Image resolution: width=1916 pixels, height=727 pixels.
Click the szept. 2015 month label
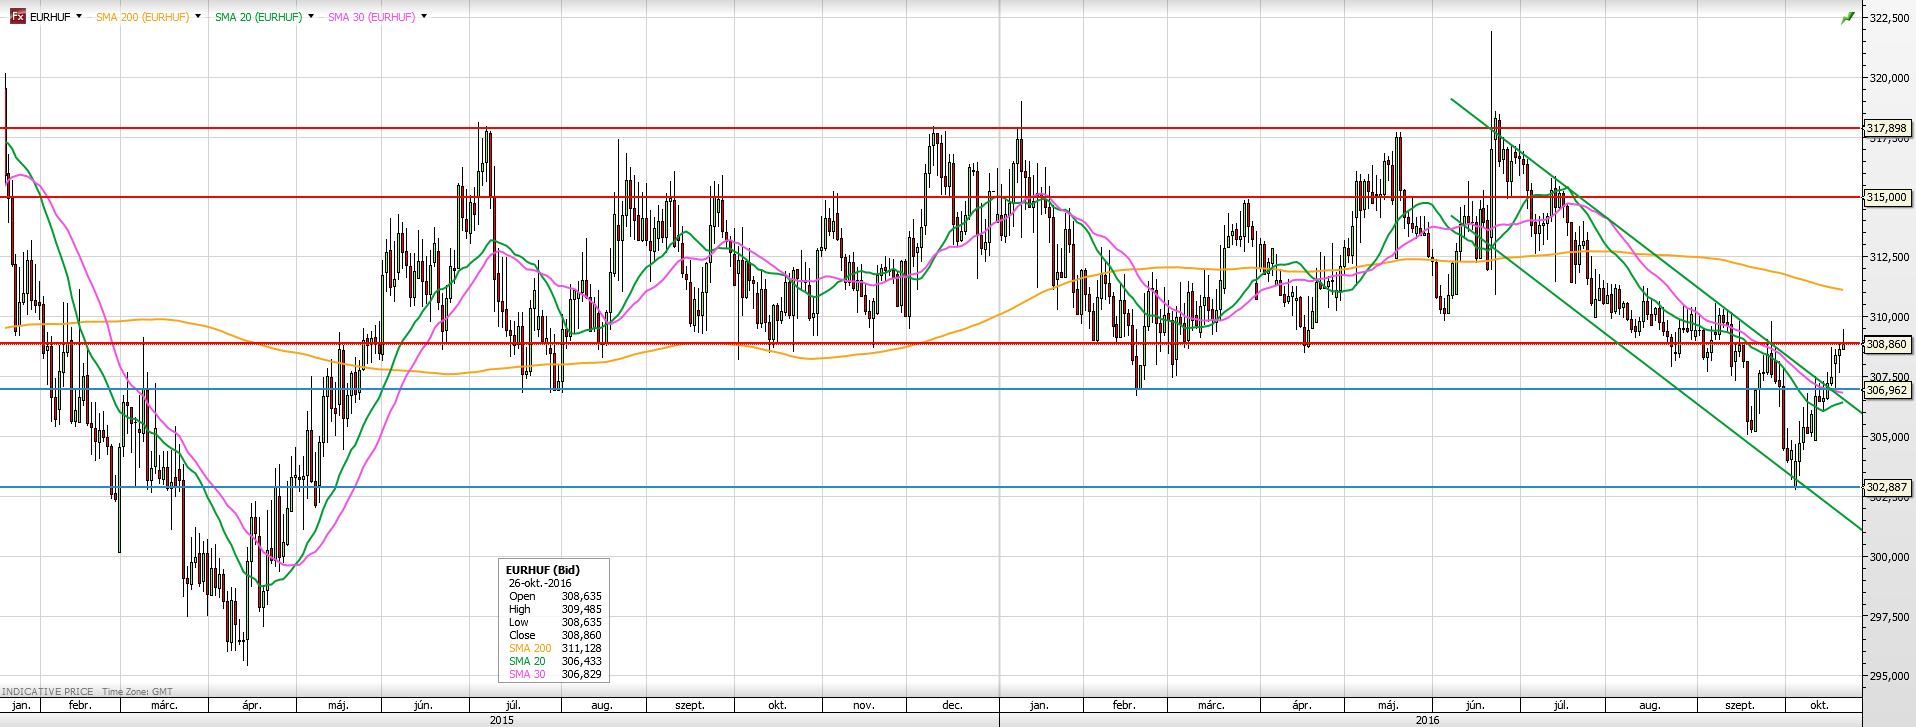(690, 705)
